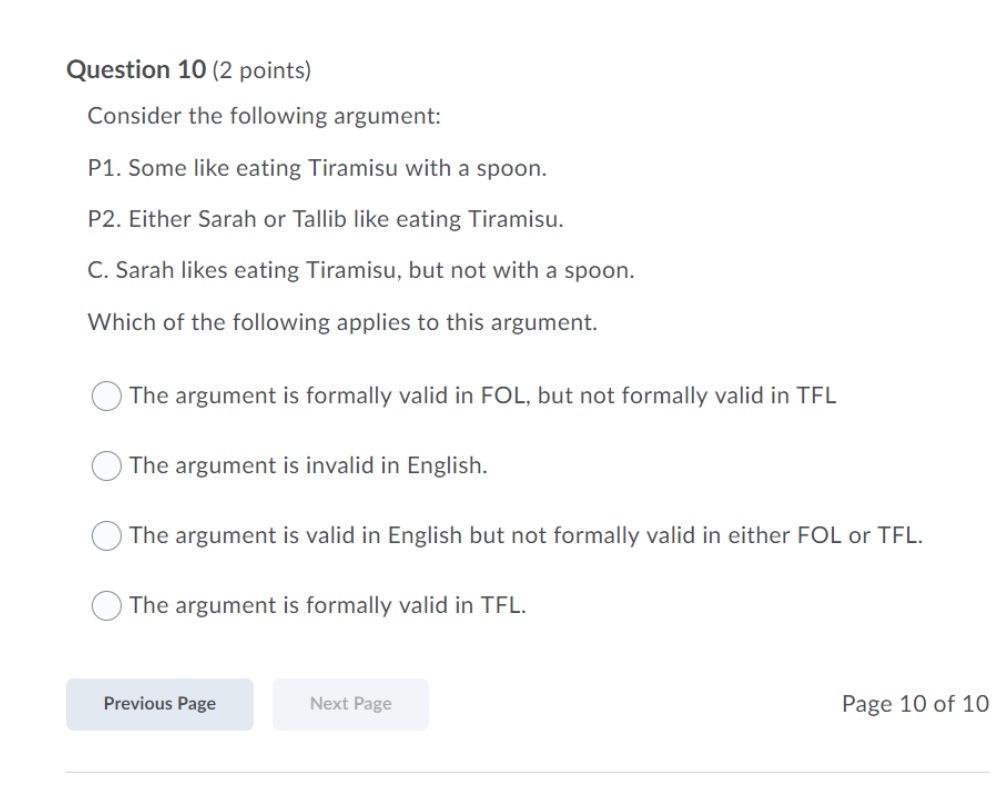
Task: Select the argument is invalid in English option
Action: coord(107,465)
